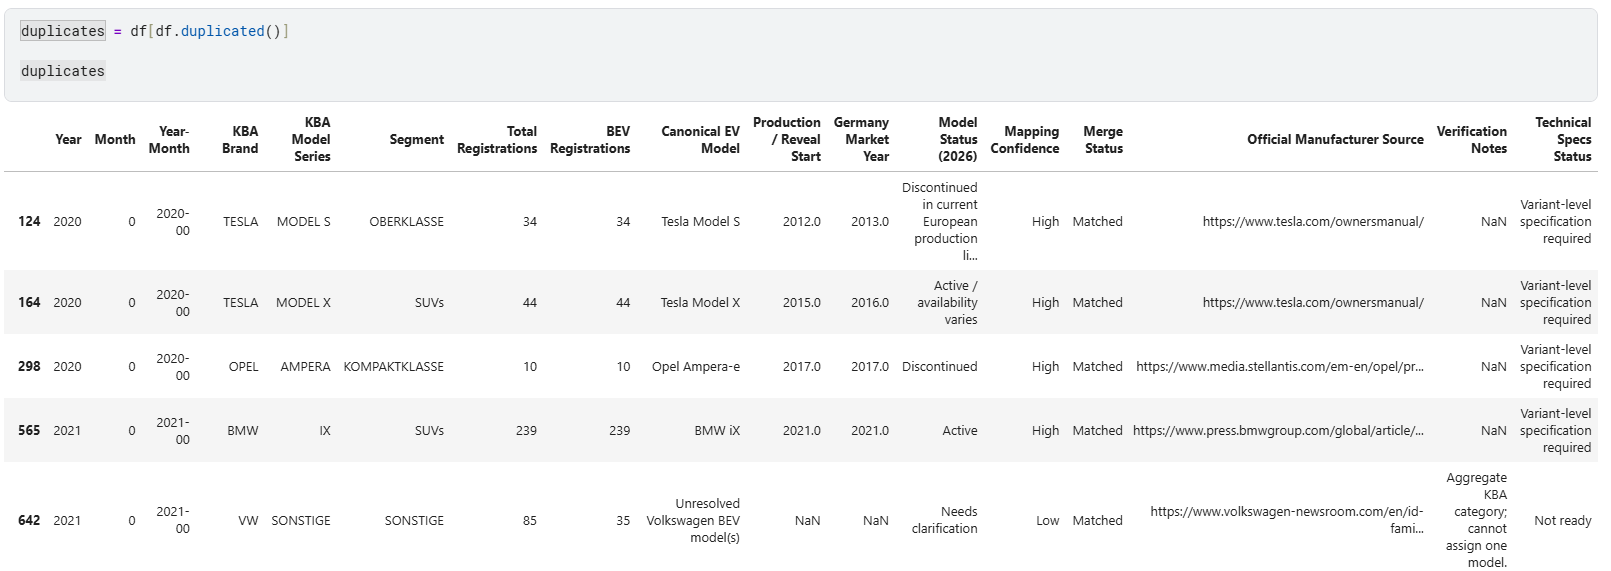This screenshot has height=571, width=1611.
Task: Click the code cell input area
Action: (800, 54)
